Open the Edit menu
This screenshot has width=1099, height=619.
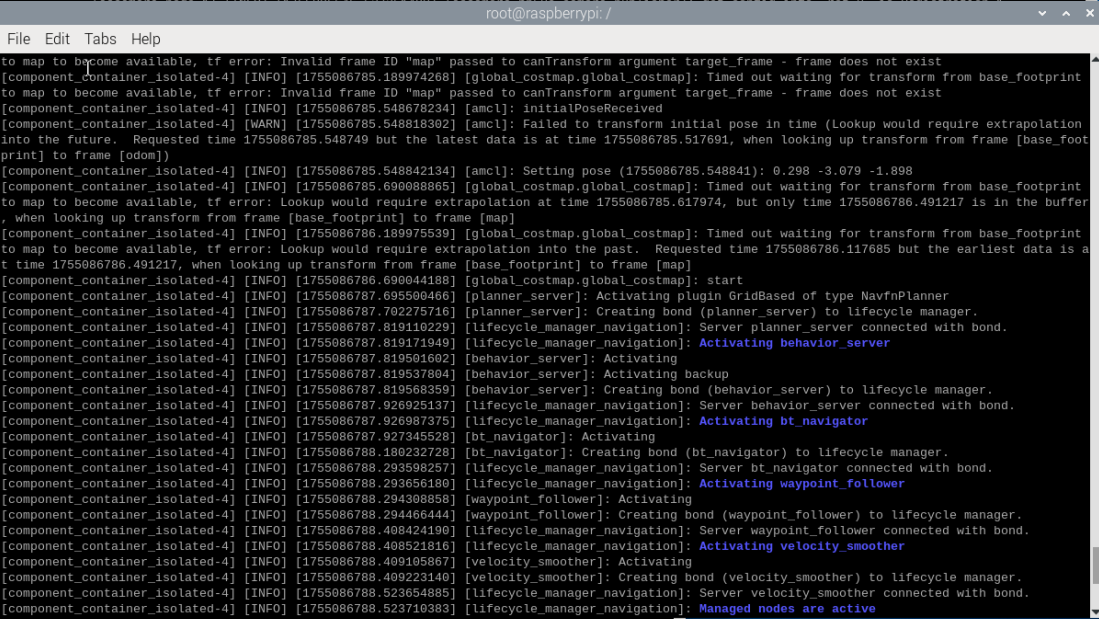click(x=57, y=39)
